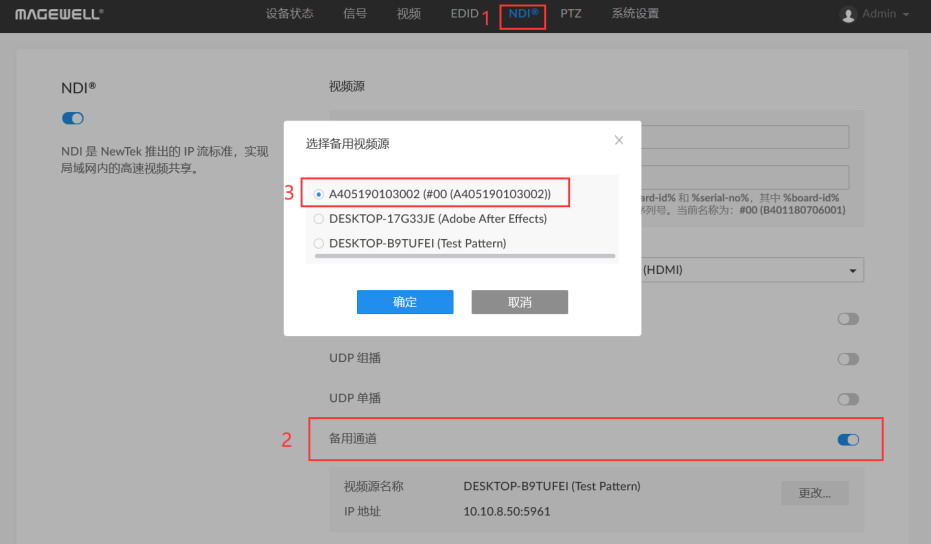Select A405190103002 source radio button
The width and height of the screenshot is (931, 544).
click(x=319, y=193)
